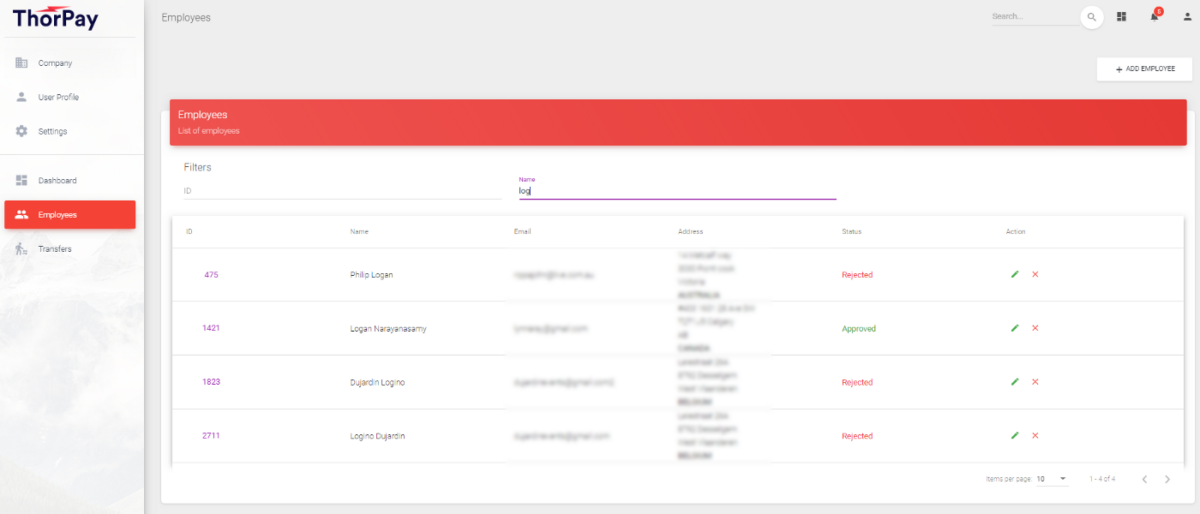Open Company in the sidebar
Viewport: 1200px width, 514px height.
pos(55,63)
